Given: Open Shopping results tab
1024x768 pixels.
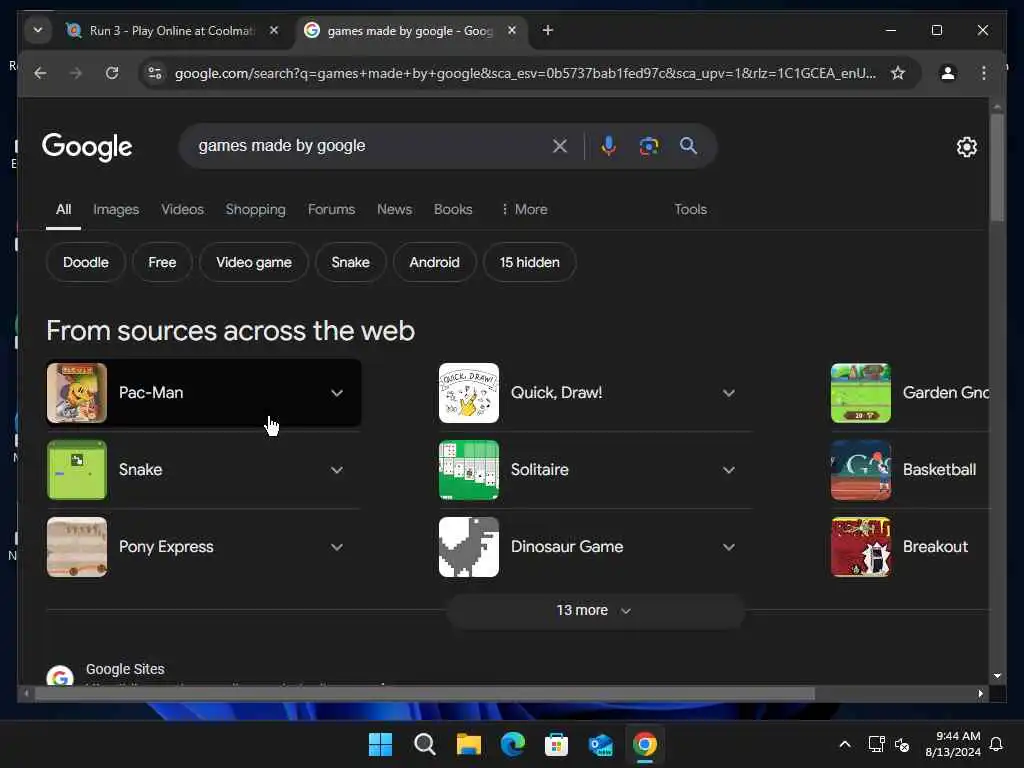Looking at the screenshot, I should (255, 210).
